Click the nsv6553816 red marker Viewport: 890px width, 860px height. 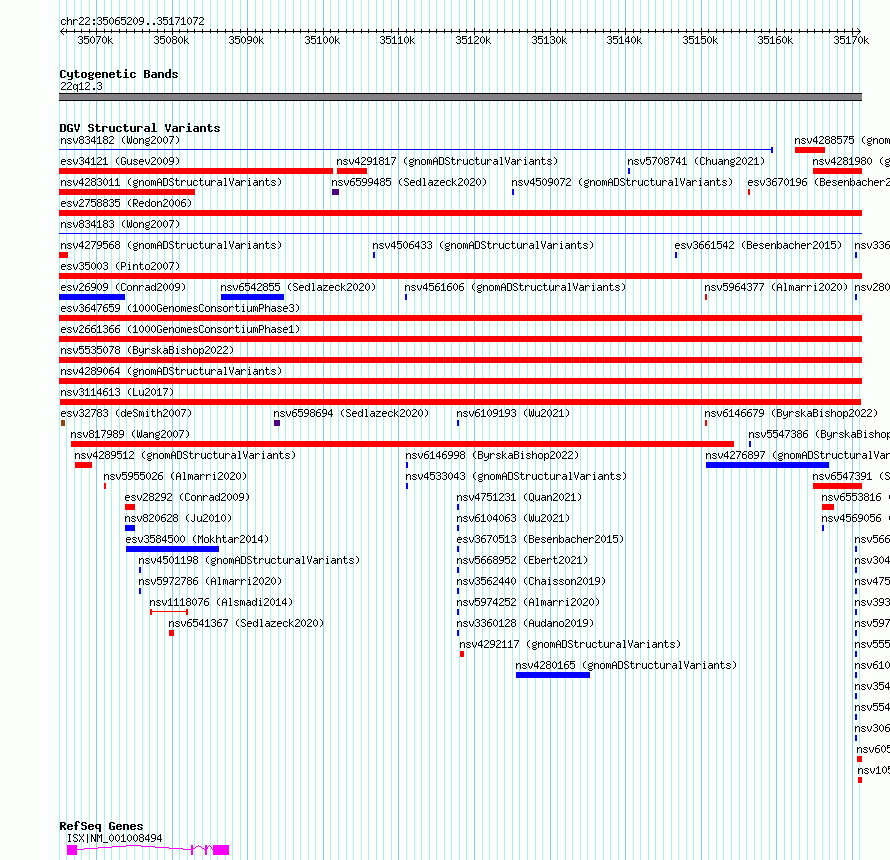[x=828, y=507]
